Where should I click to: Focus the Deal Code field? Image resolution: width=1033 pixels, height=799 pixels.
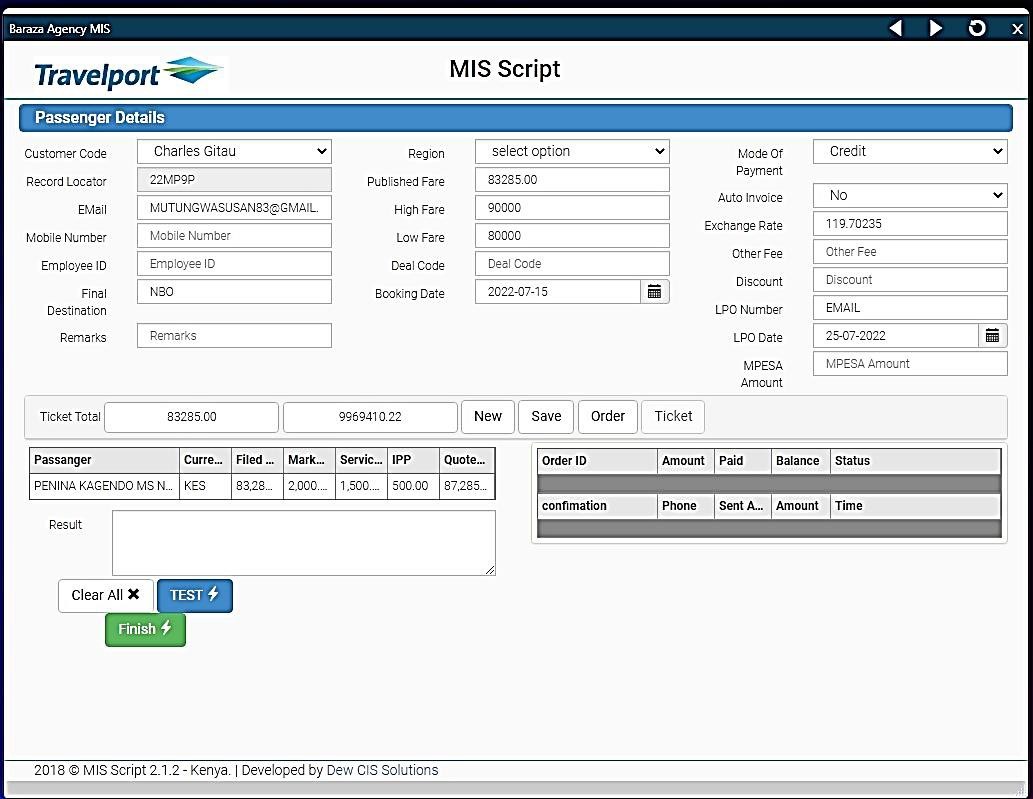tap(572, 264)
